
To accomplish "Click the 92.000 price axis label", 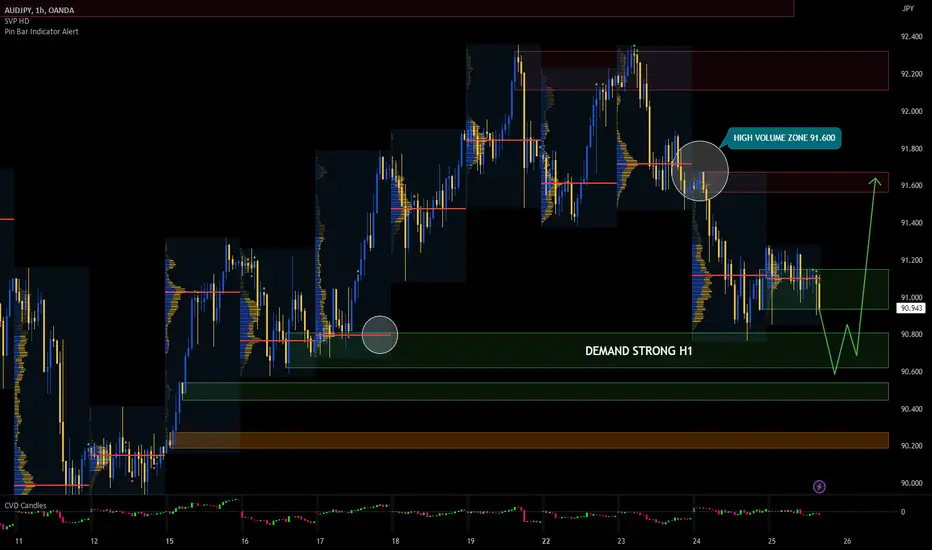I will pyautogui.click(x=911, y=111).
